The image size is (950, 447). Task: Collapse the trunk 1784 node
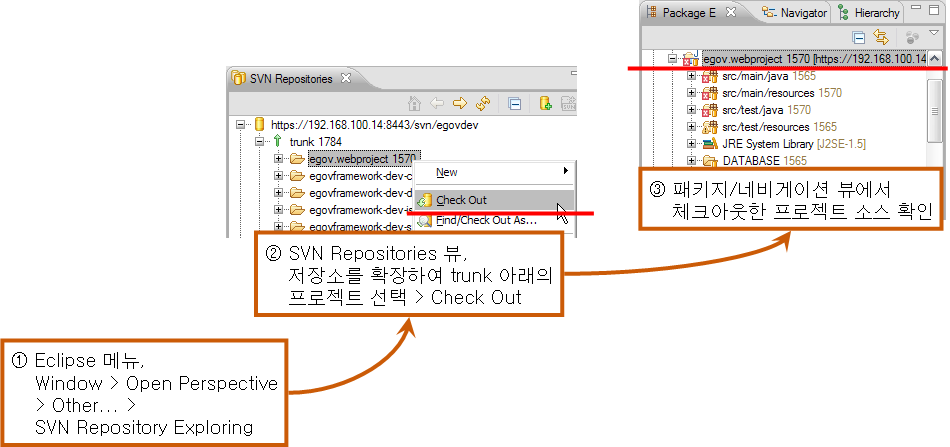tap(260, 142)
